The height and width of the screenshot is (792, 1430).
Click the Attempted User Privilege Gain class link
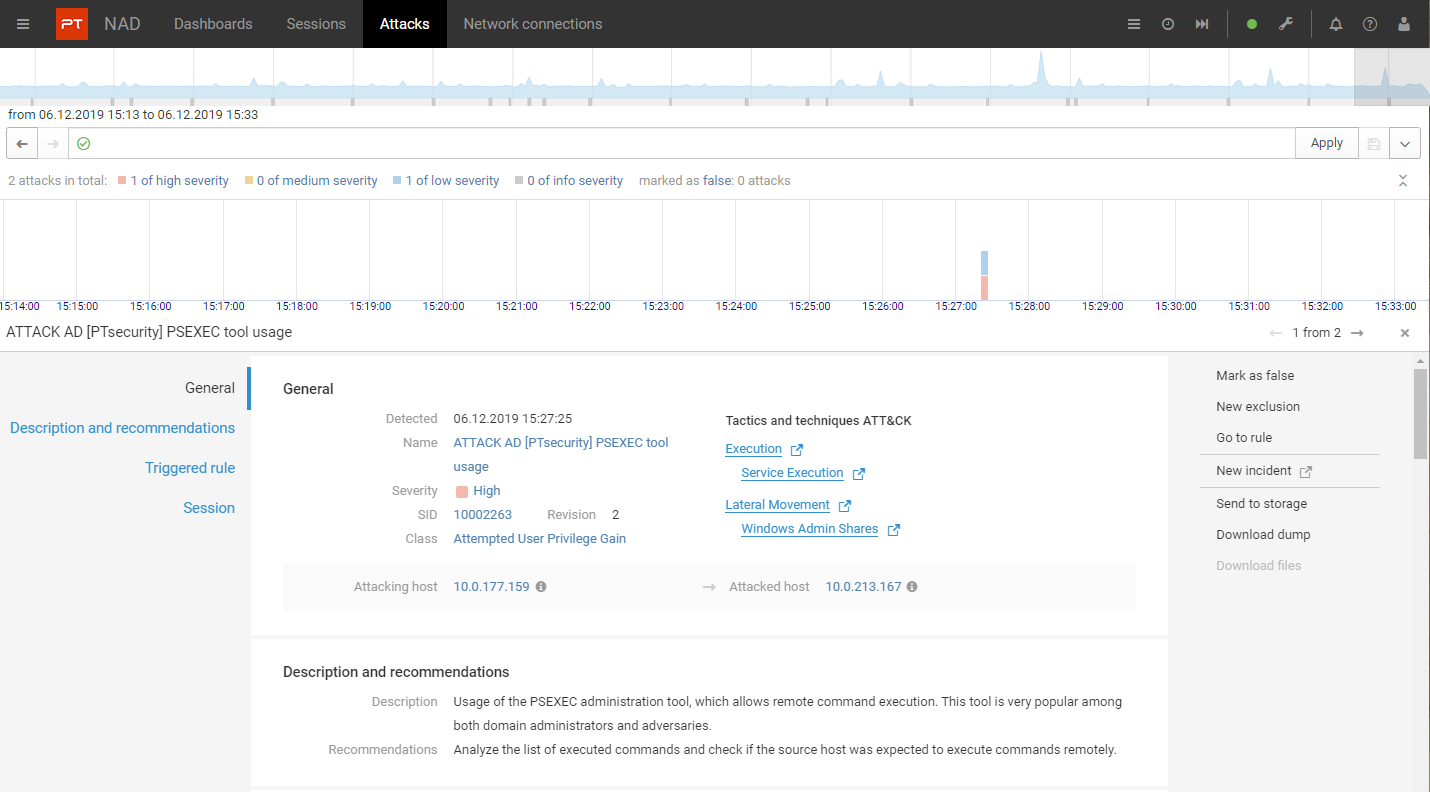click(540, 539)
